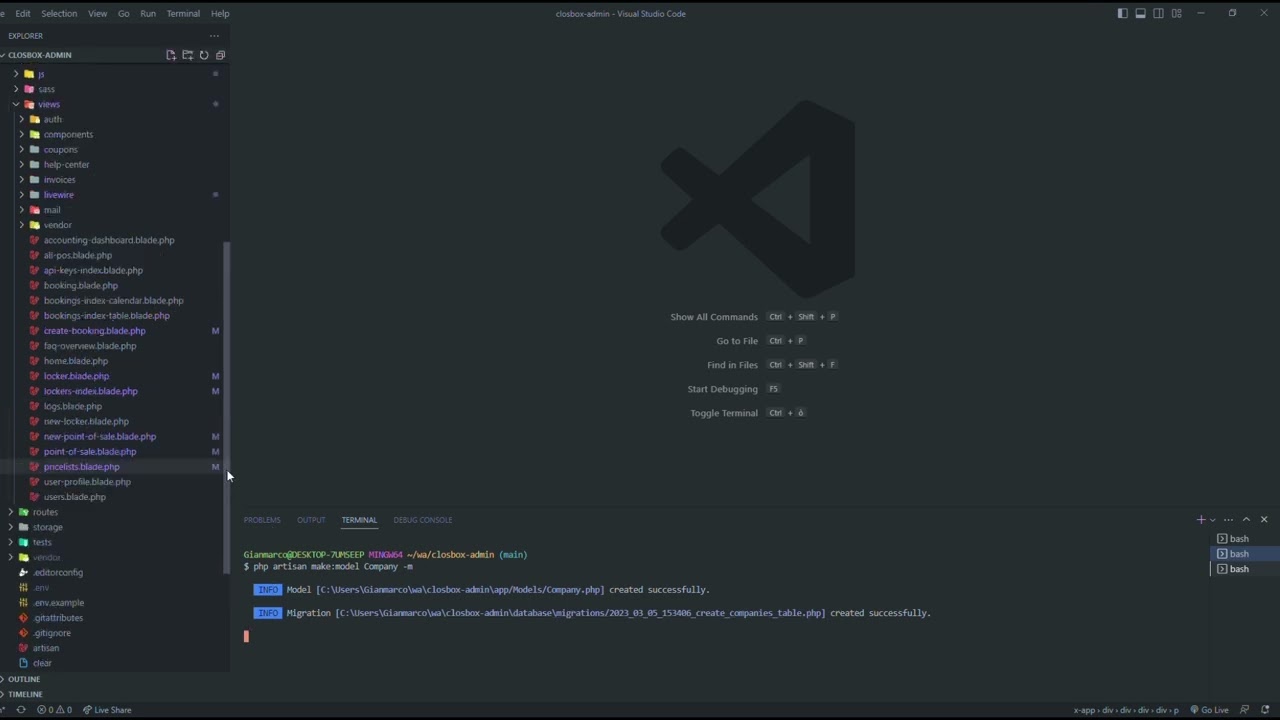Create a new file in the Explorer
This screenshot has width=1280, height=720.
coord(171,55)
